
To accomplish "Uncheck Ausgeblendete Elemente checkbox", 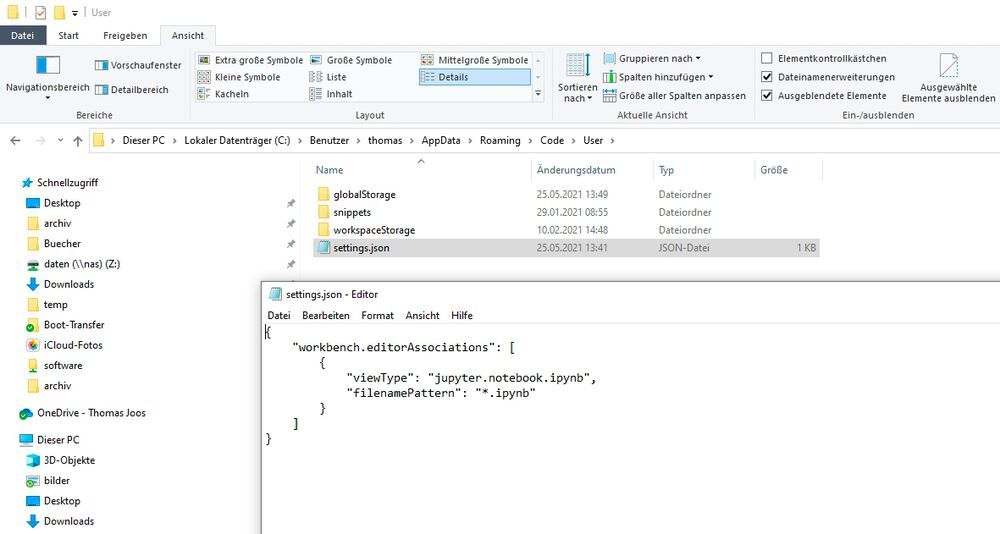I will [767, 96].
